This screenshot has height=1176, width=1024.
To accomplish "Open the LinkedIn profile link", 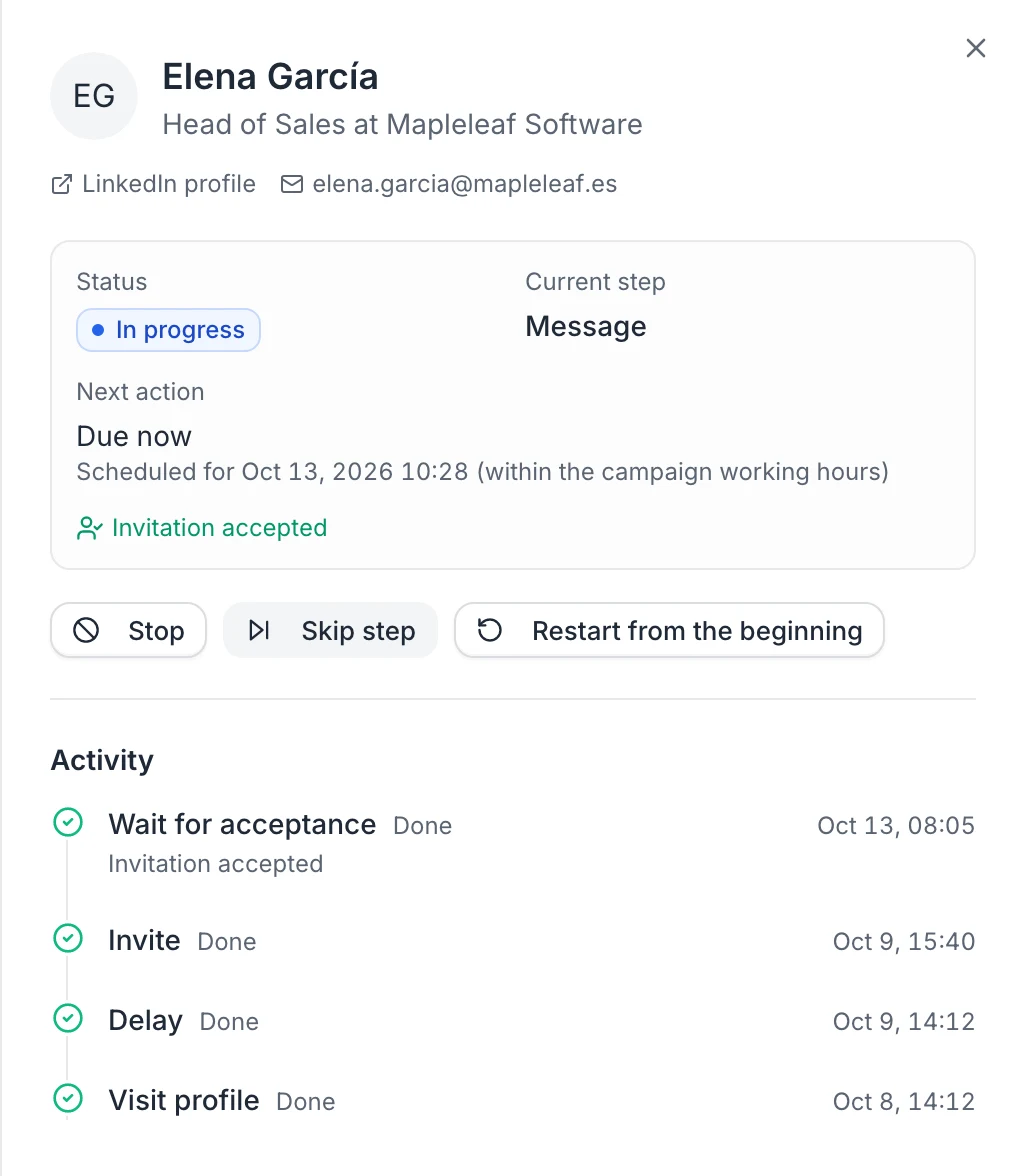I will 154,184.
